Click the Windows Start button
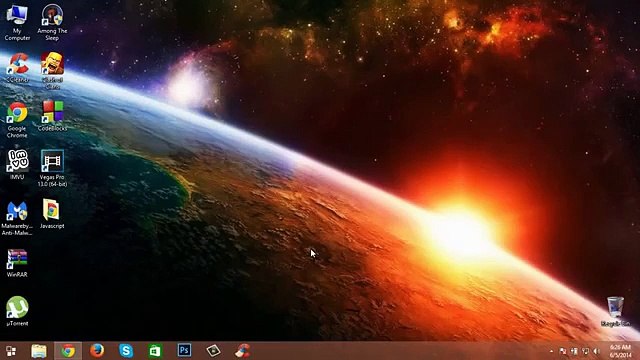 (11, 351)
